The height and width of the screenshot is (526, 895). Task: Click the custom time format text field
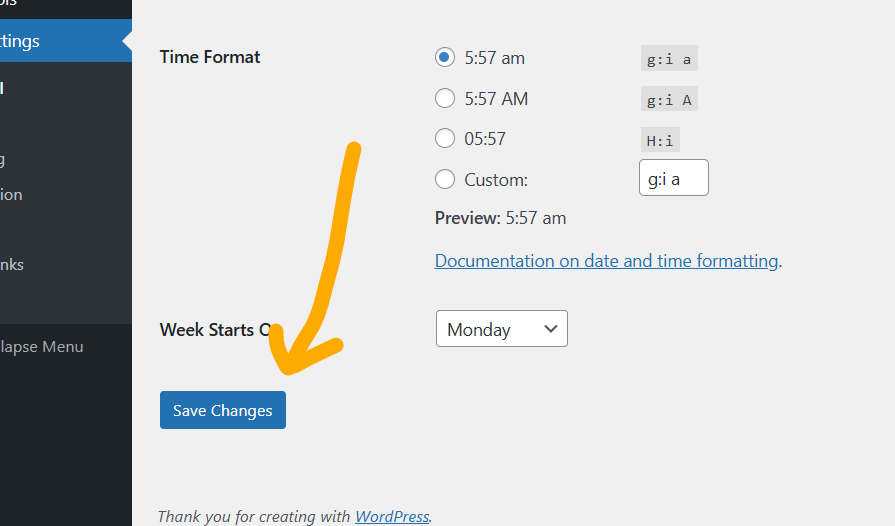click(673, 179)
